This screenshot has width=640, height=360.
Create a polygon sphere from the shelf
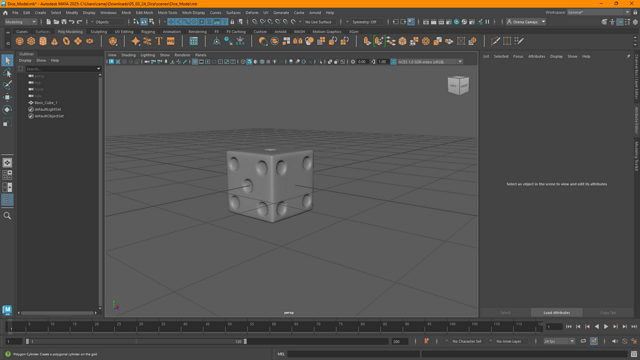(x=19, y=41)
